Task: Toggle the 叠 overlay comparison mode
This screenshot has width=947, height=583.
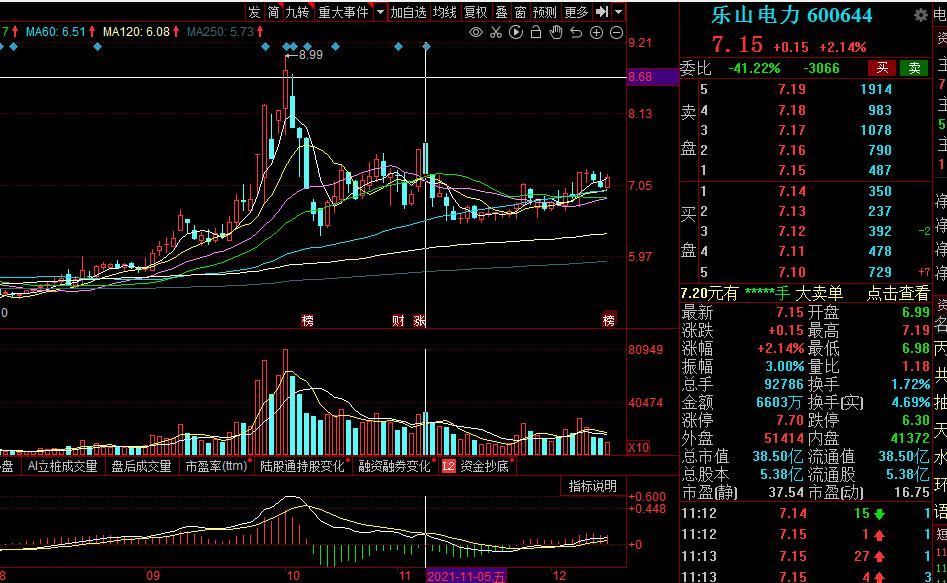Action: point(501,12)
